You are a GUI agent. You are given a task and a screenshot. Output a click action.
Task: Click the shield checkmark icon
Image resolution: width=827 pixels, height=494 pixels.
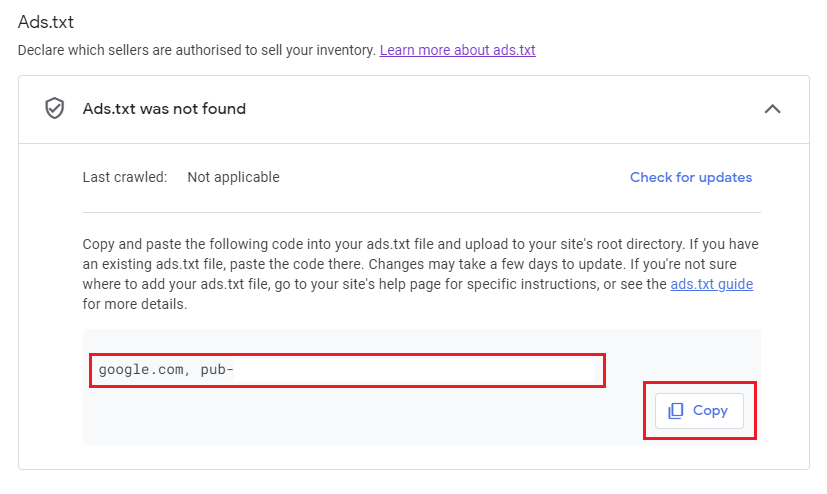coord(54,109)
